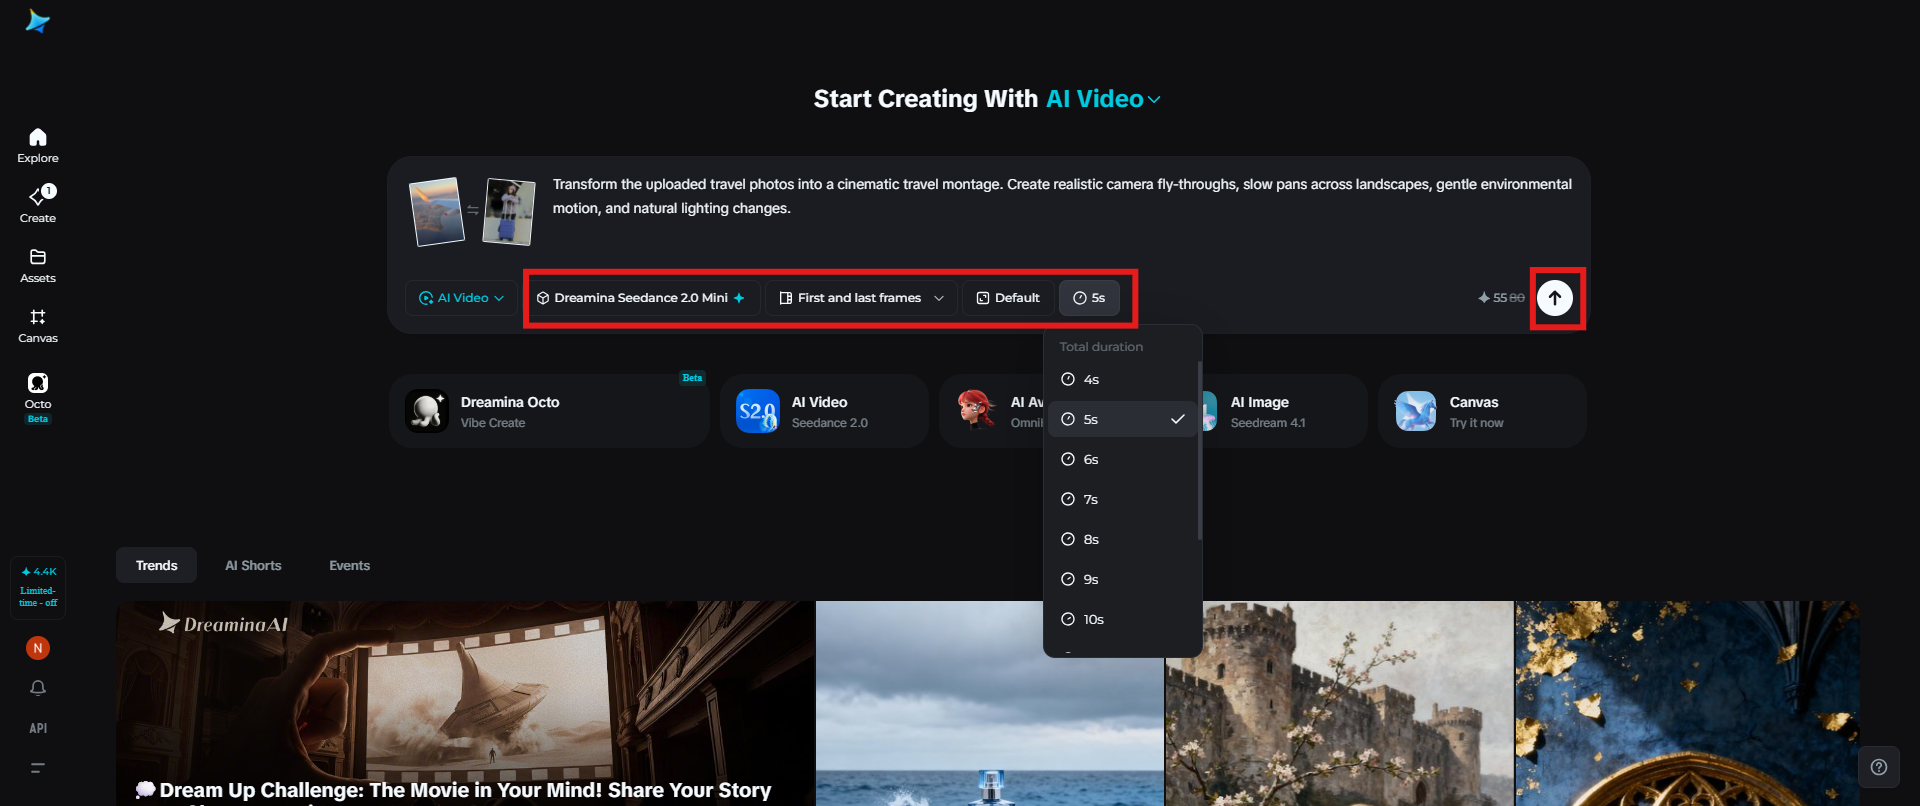Click the duration list scrollbar
This screenshot has height=806, width=1920.
coord(1199,450)
